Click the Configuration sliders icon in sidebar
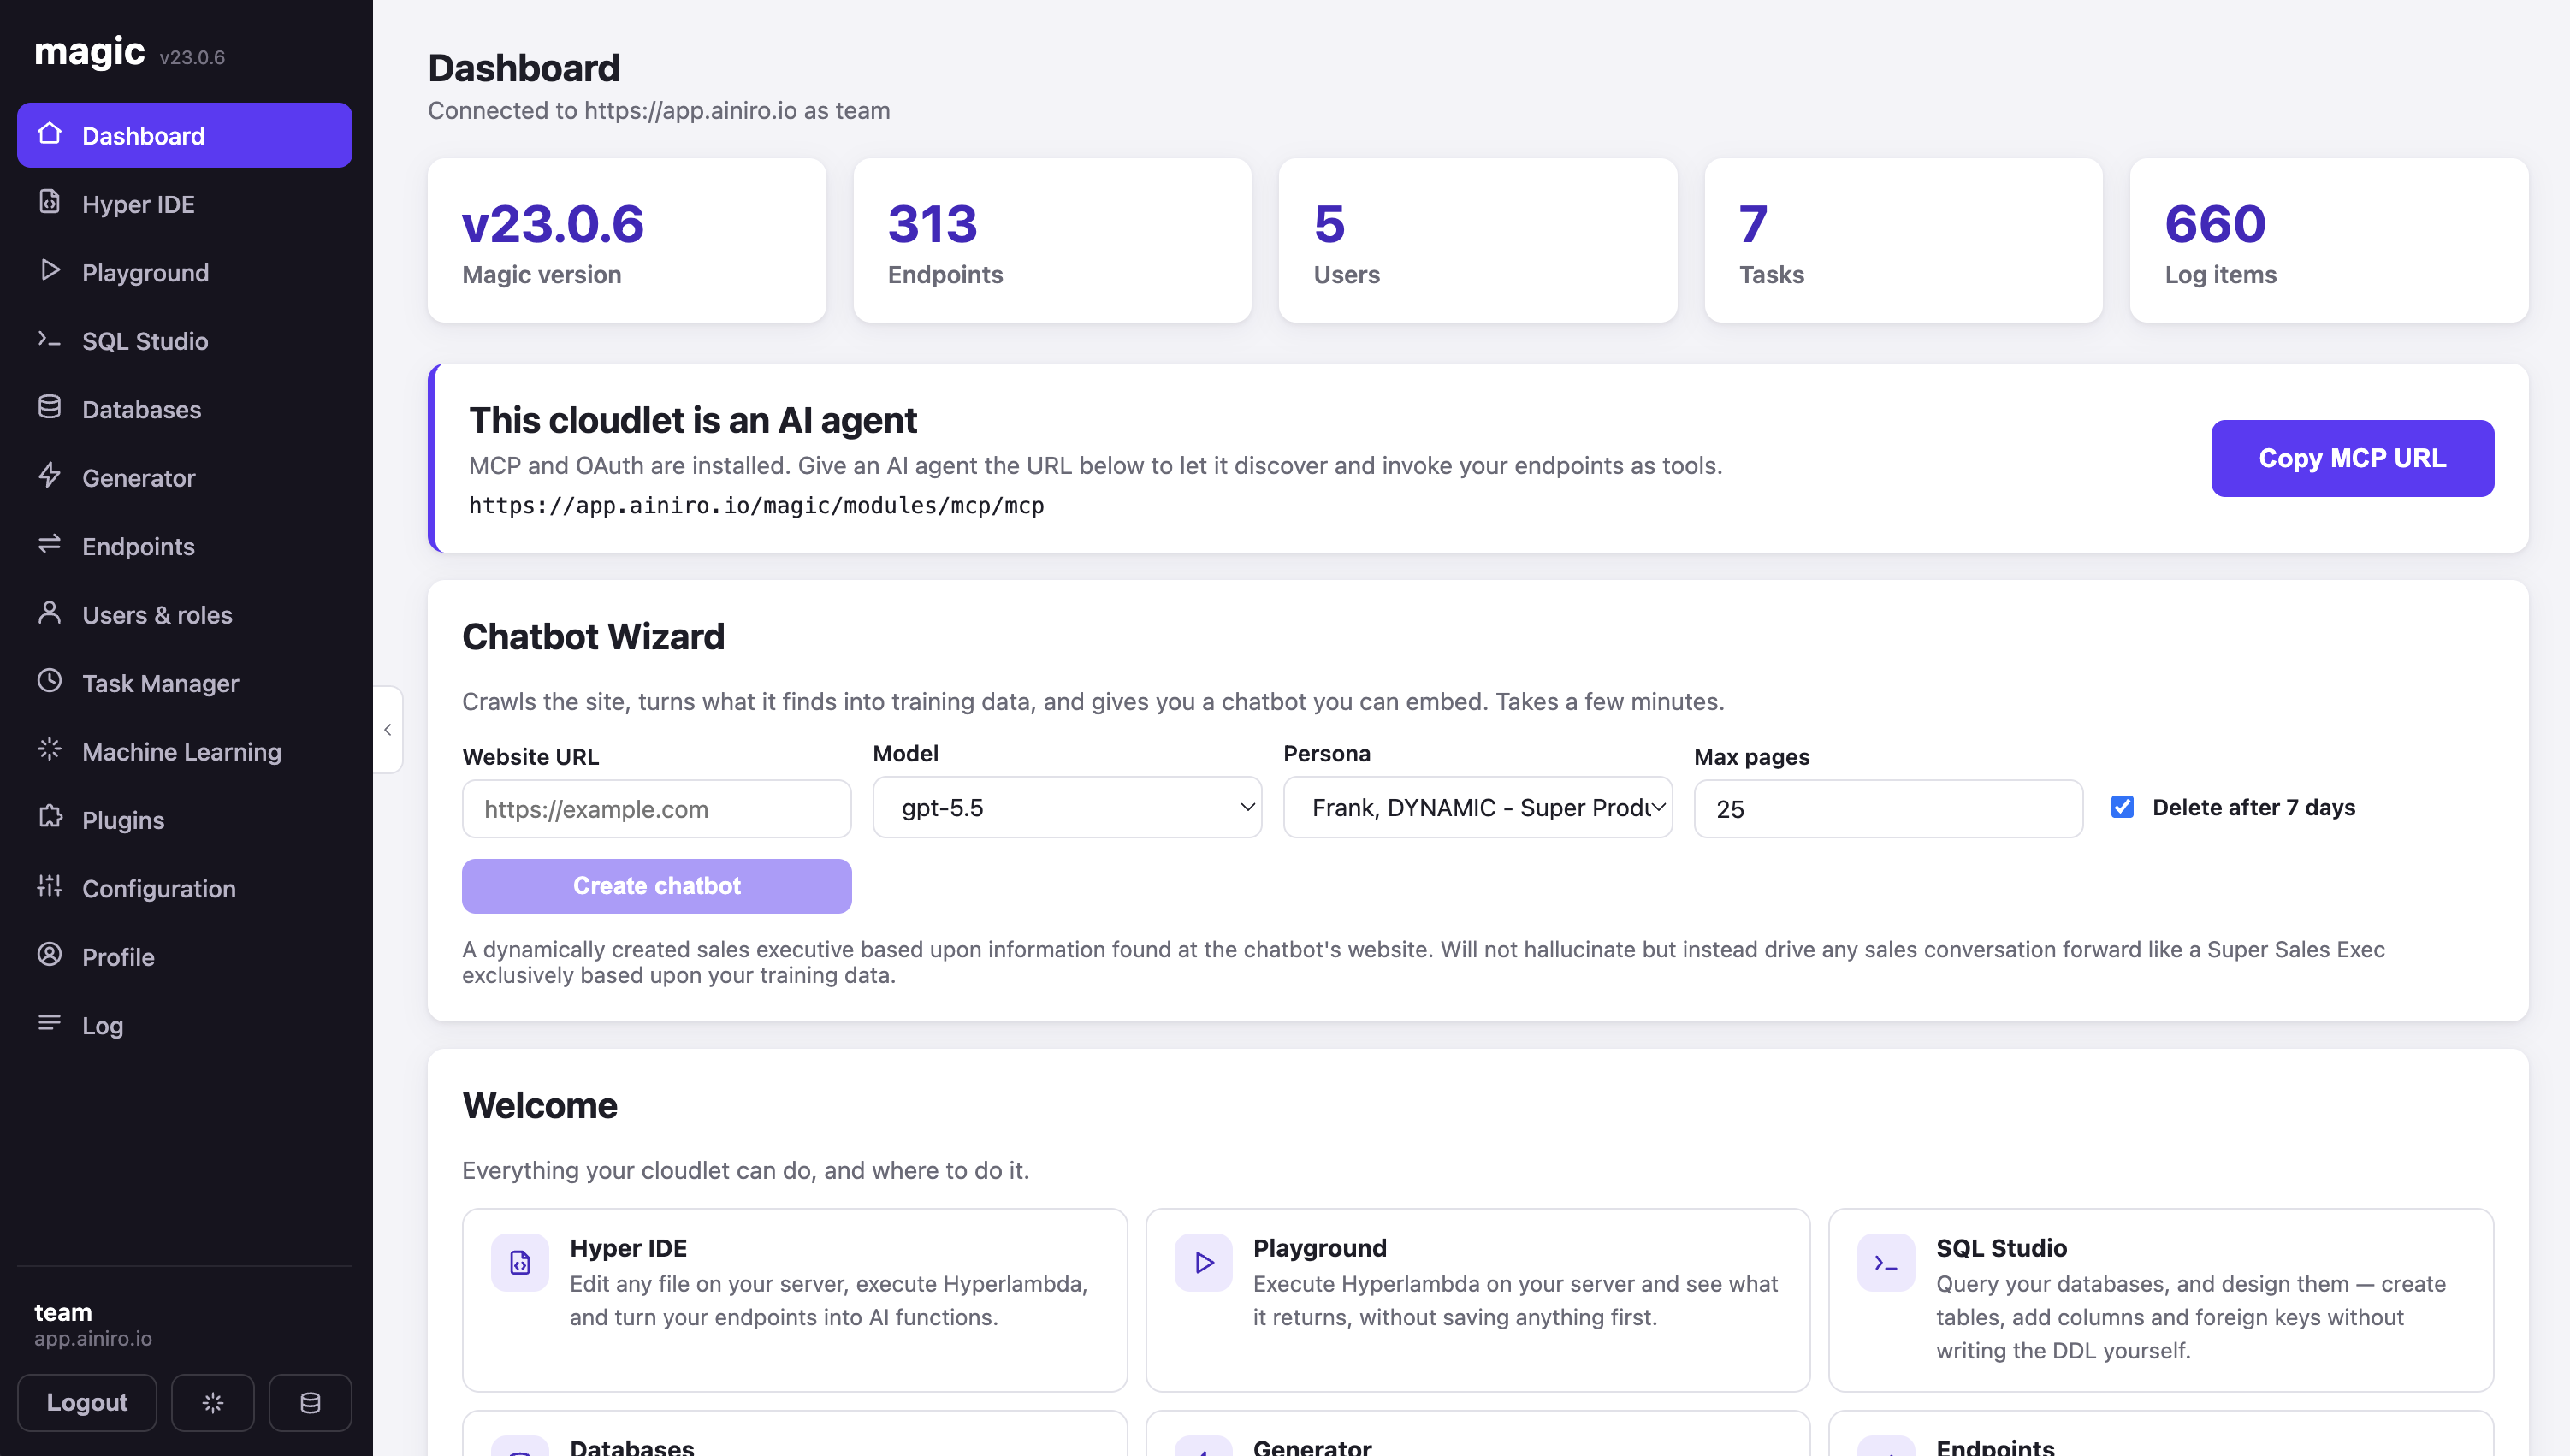This screenshot has height=1456, width=2570. coord(50,887)
